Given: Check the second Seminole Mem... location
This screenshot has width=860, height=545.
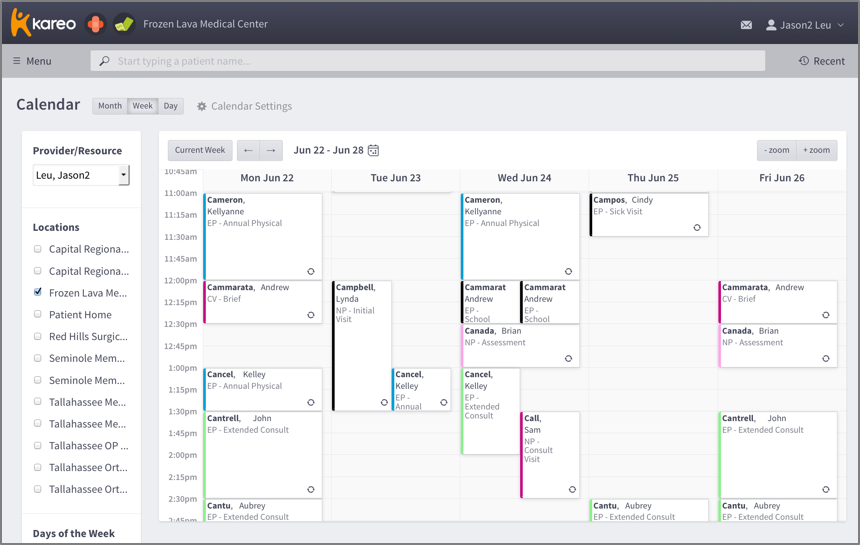Looking at the screenshot, I should 37,380.
